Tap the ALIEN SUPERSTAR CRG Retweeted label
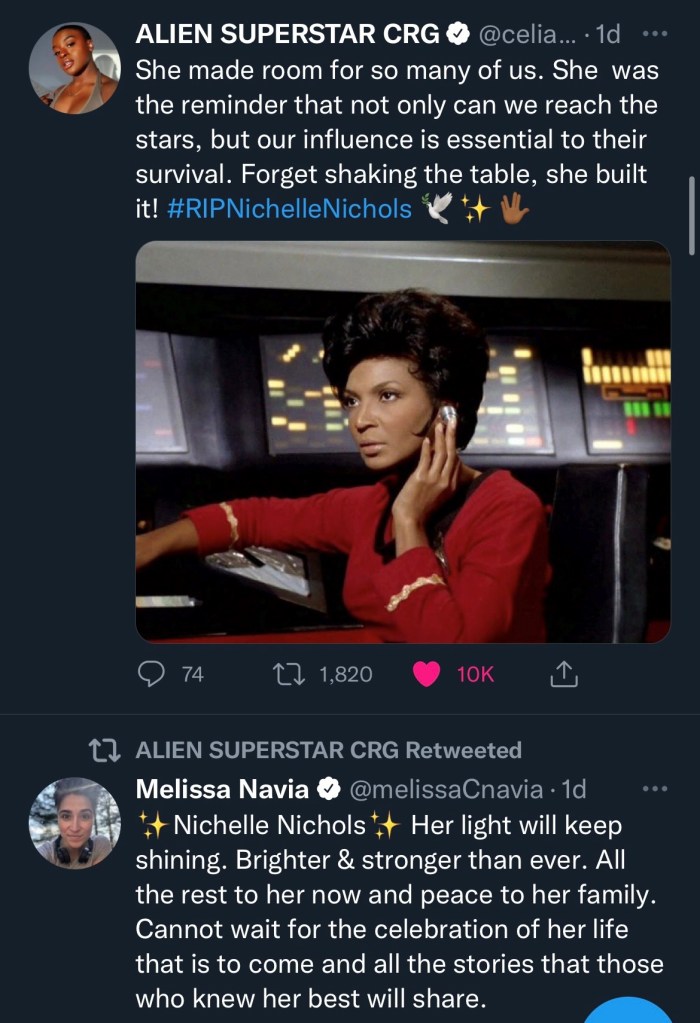Screen dimensions: 700x1023 [x=328, y=750]
